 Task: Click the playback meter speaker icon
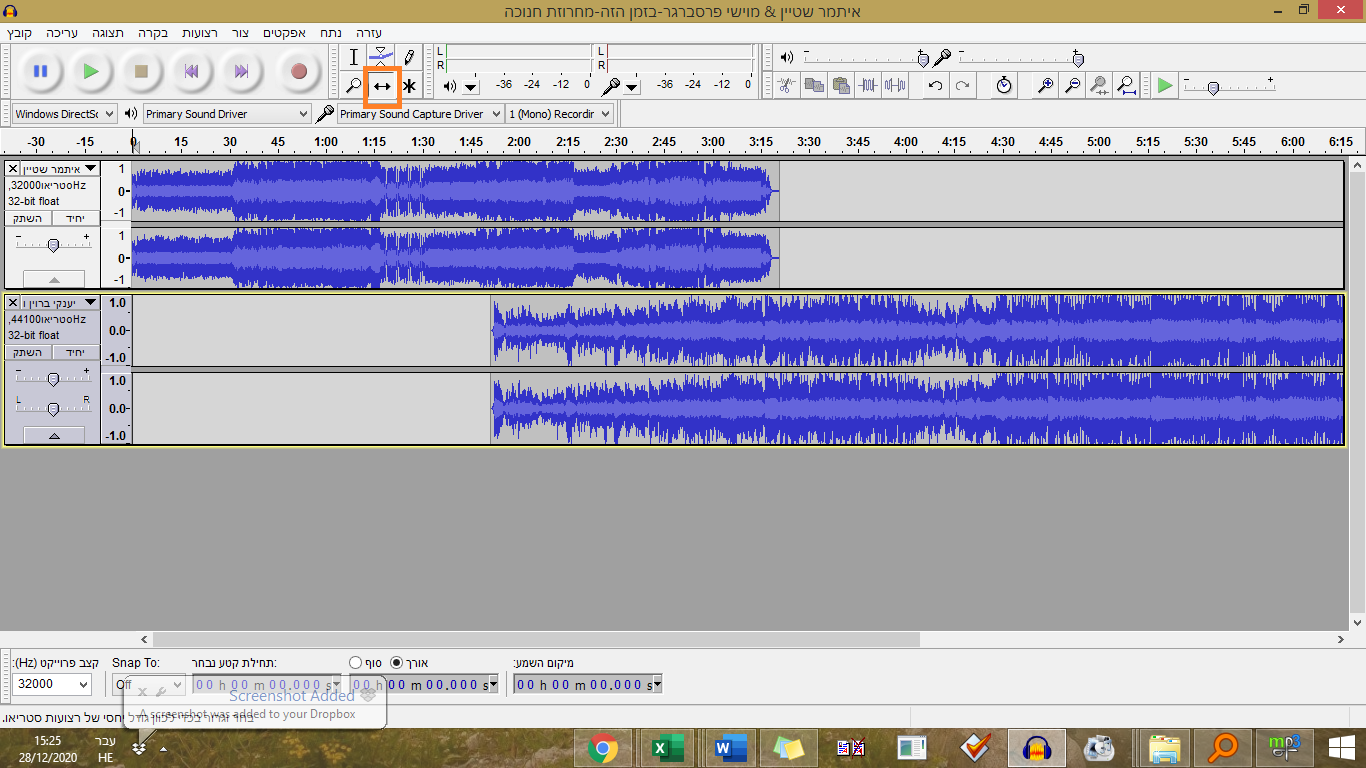click(x=449, y=85)
